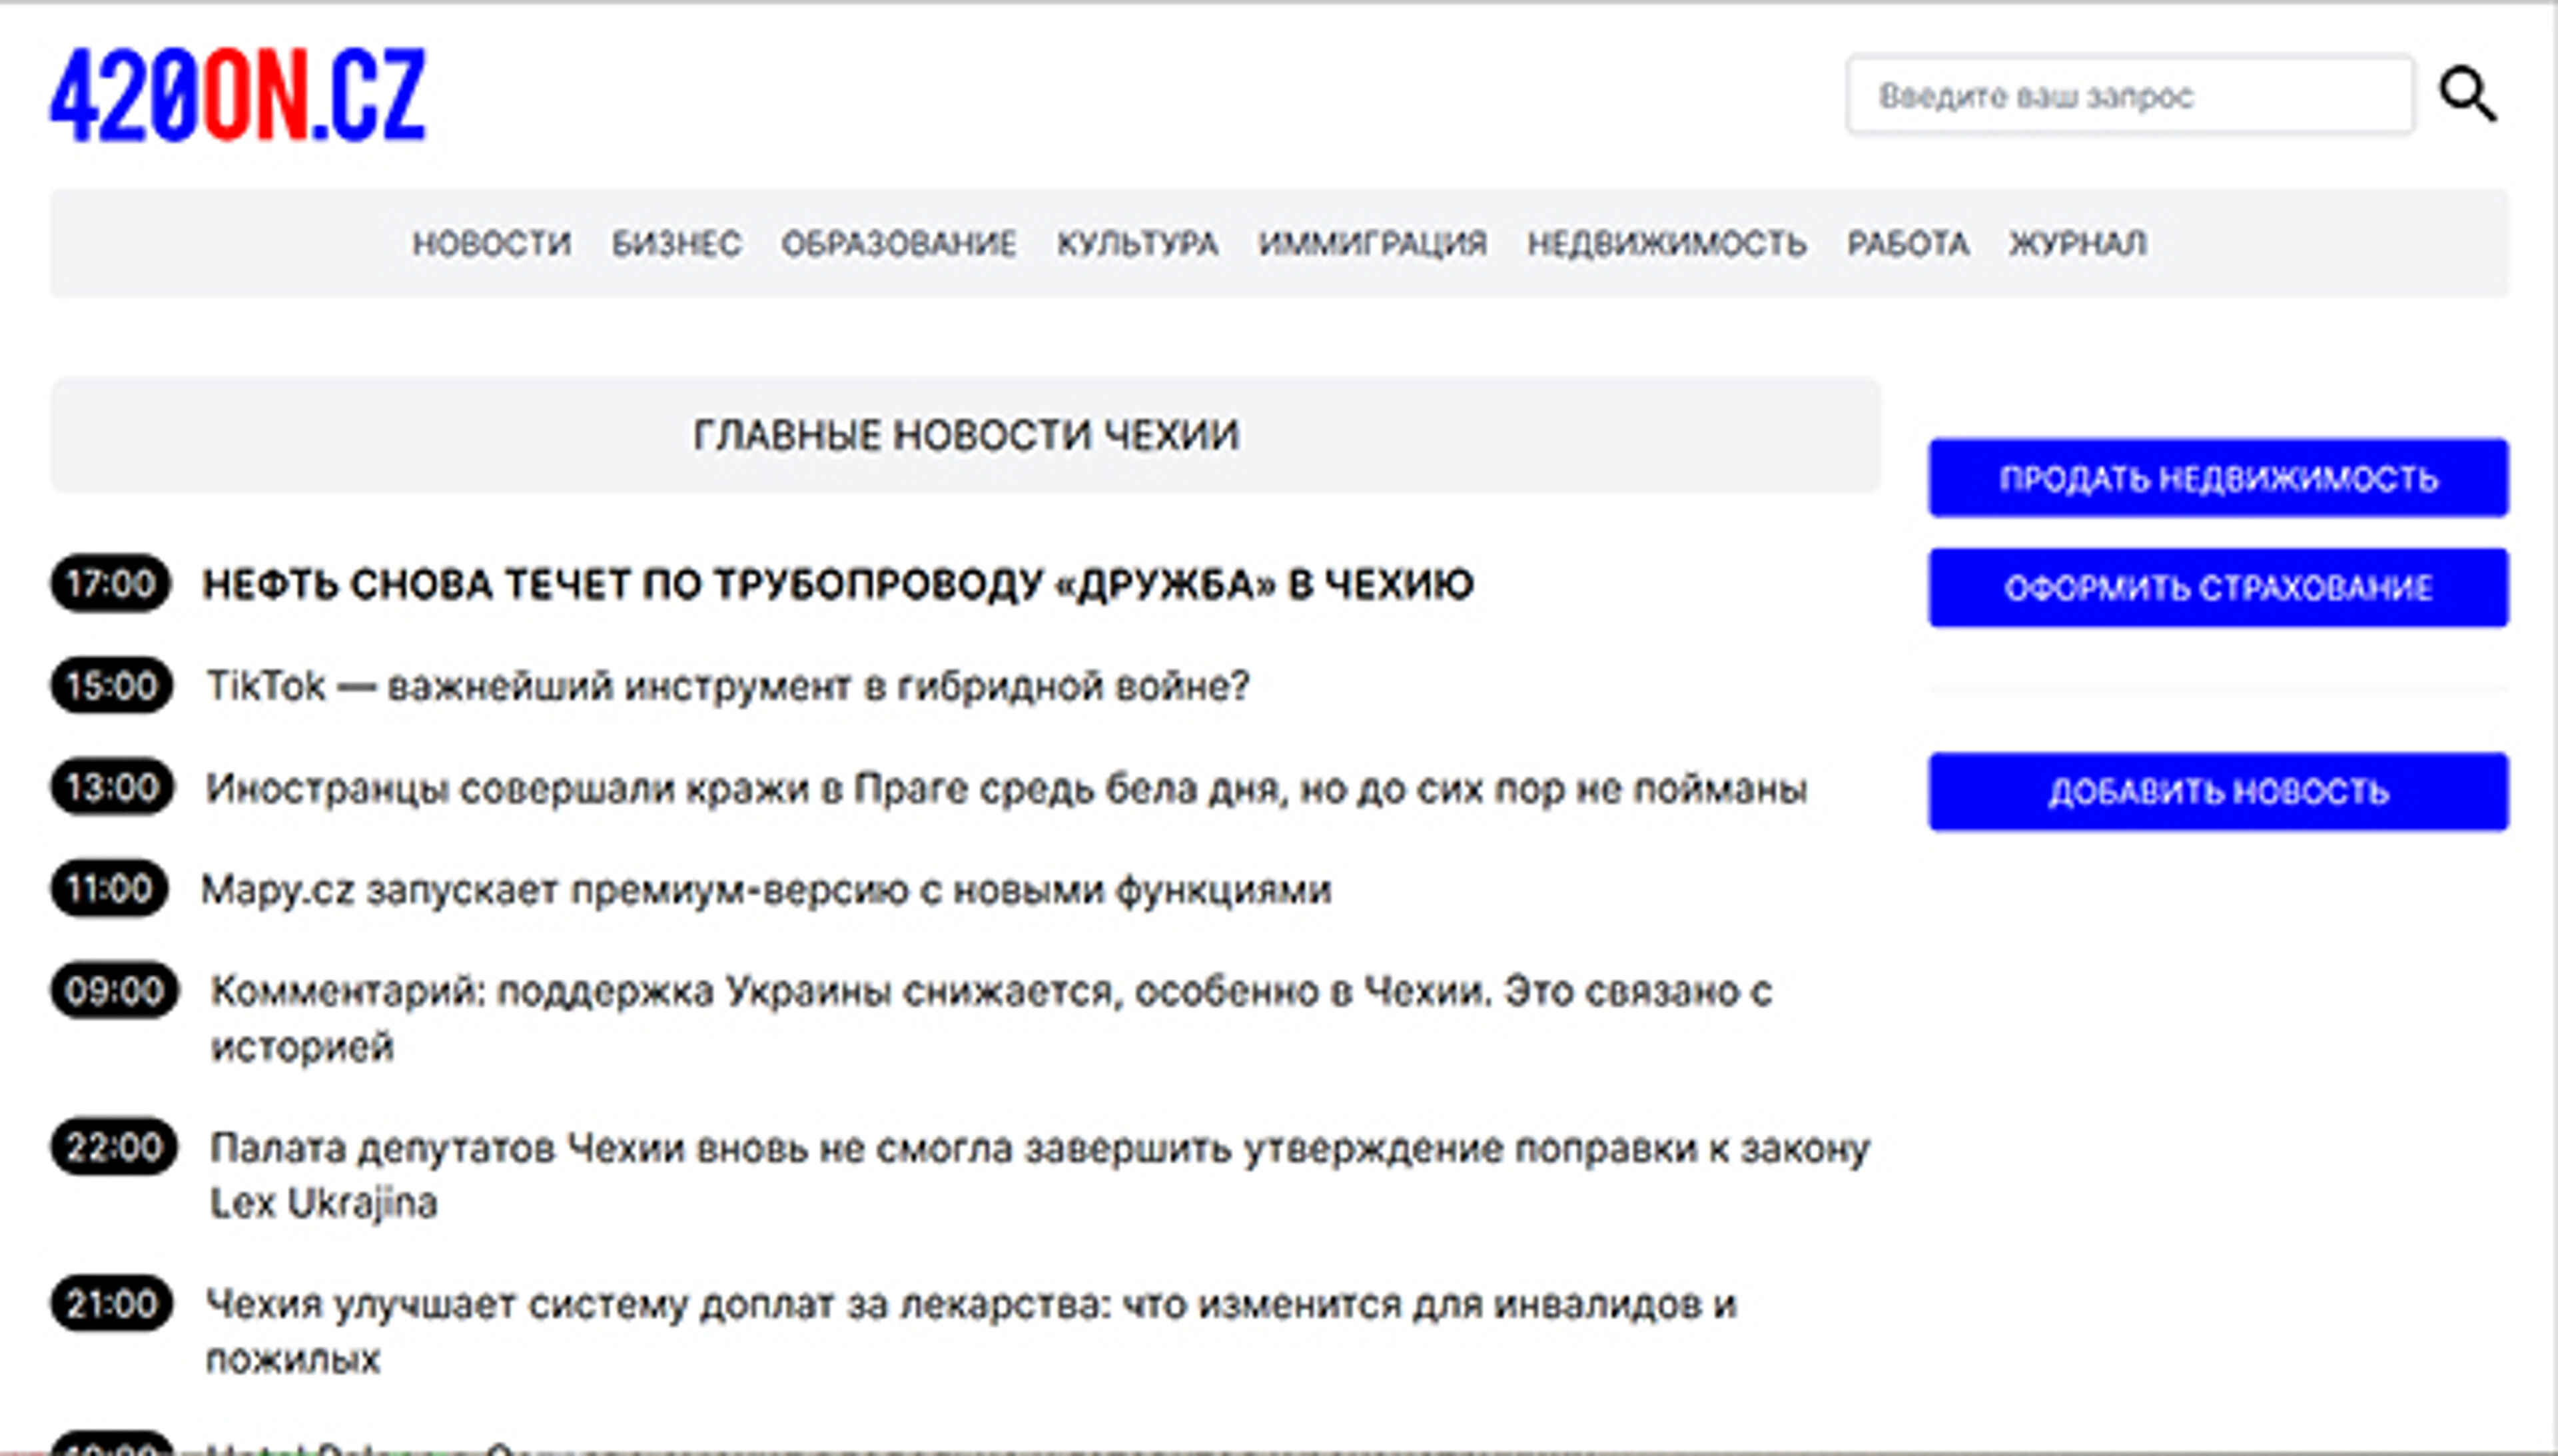Open the Дружба pipeline headline article
The width and height of the screenshot is (2558, 1456).
click(840, 585)
